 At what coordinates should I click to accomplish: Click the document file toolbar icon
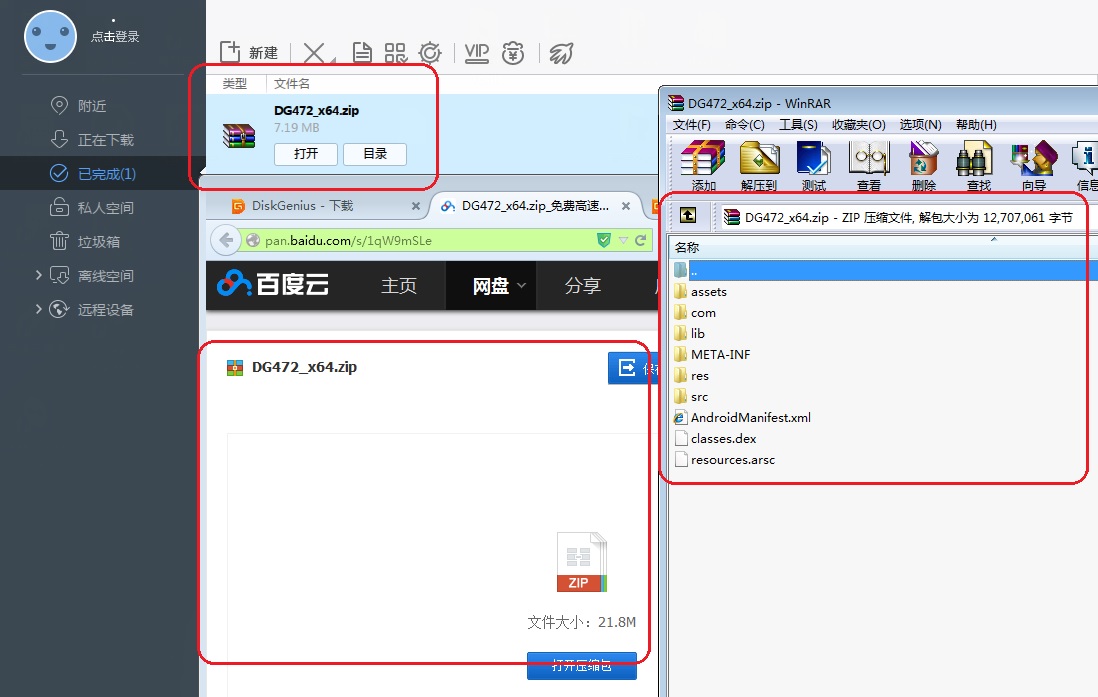tap(362, 53)
